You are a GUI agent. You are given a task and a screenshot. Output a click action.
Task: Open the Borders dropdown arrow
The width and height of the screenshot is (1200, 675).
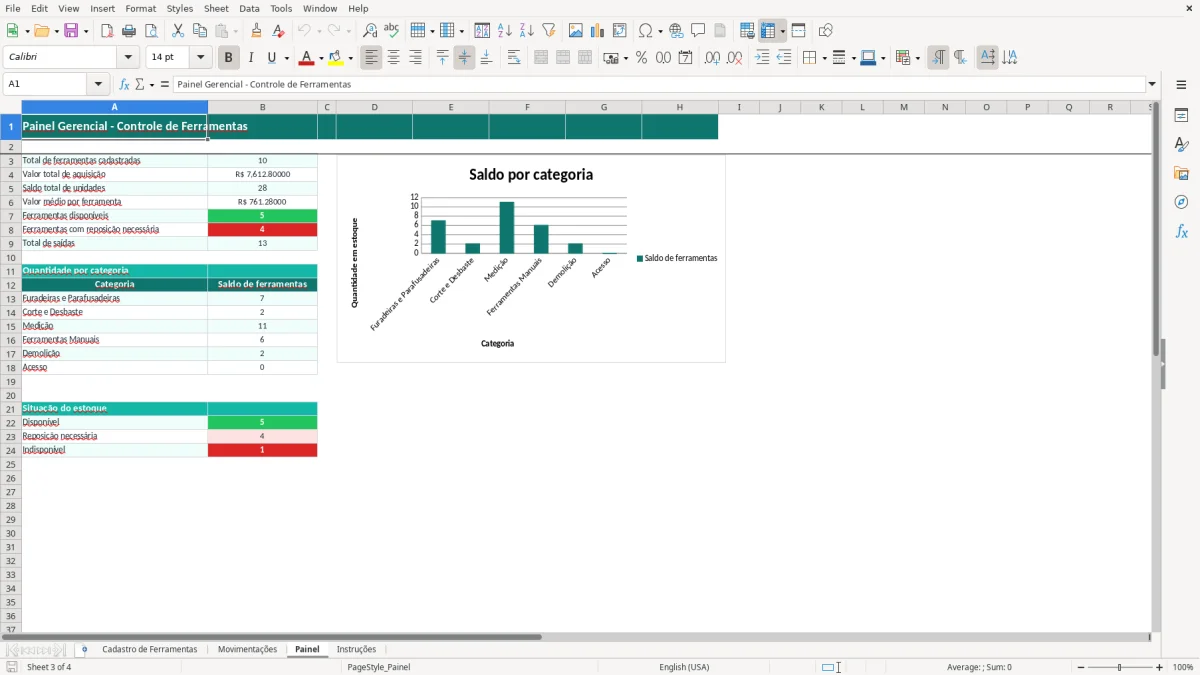[823, 58]
